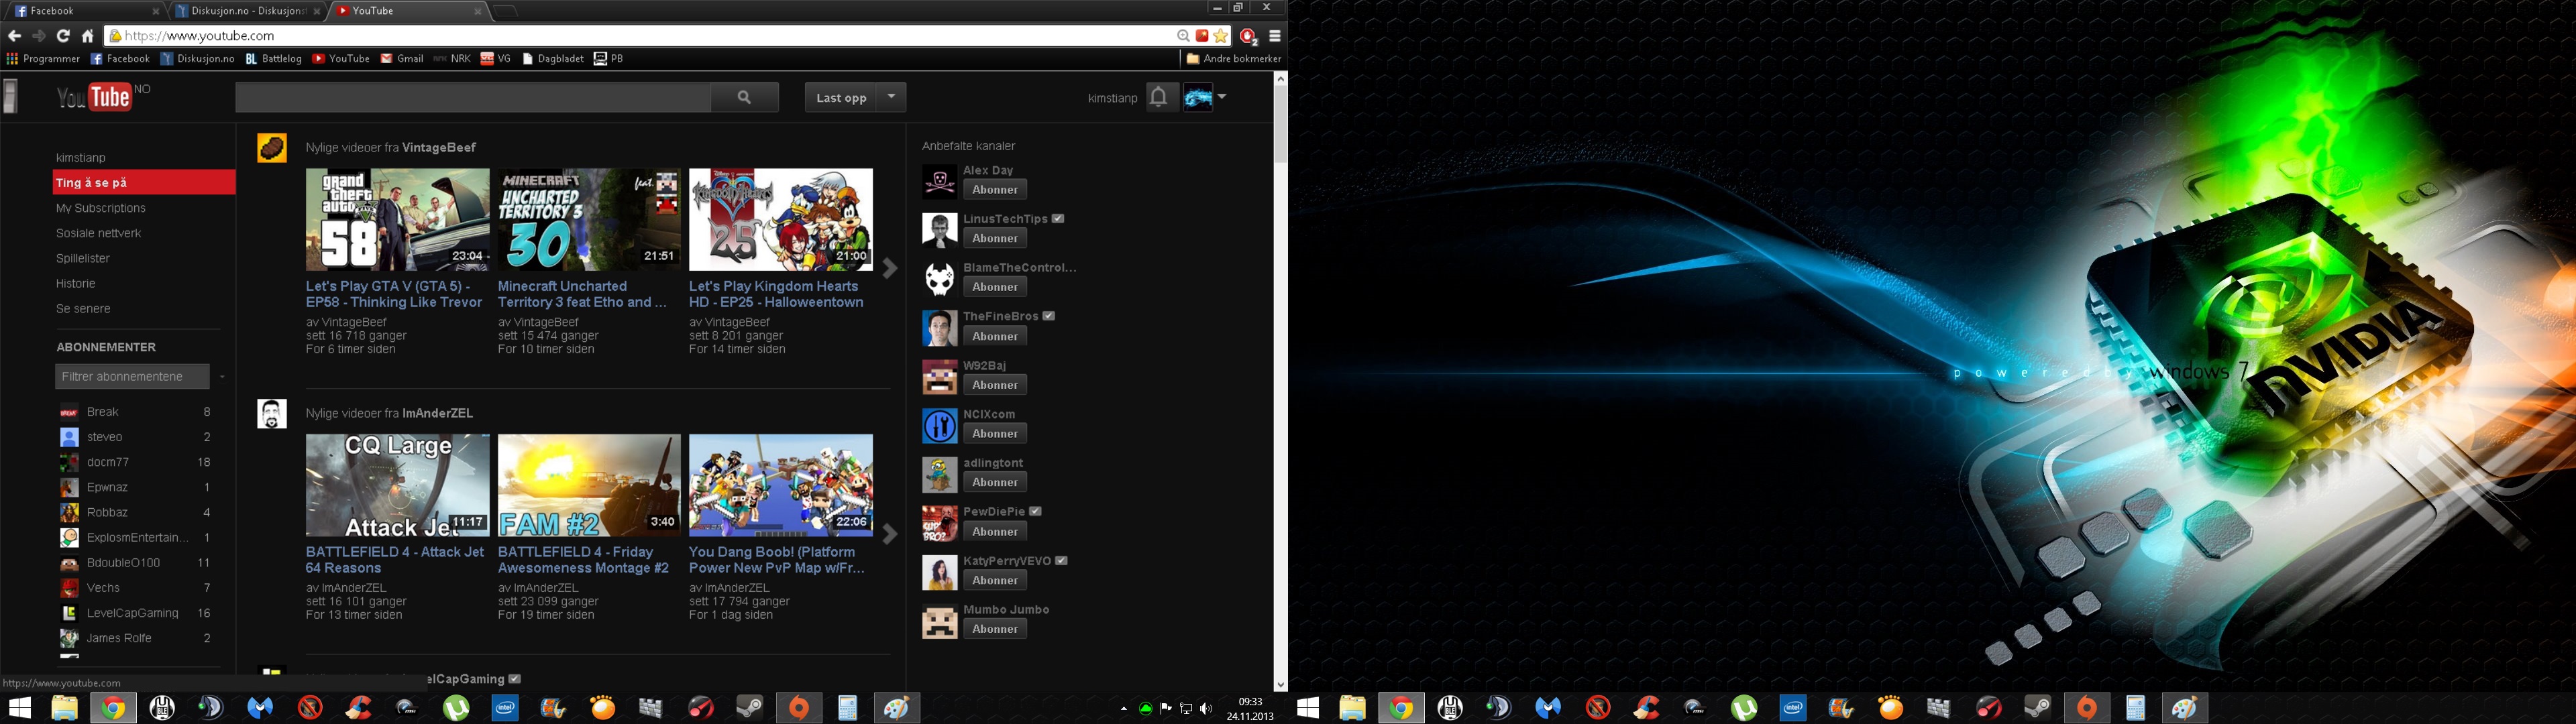Expand the Last opp dropdown arrow
Image resolution: width=2576 pixels, height=724 pixels.
click(x=891, y=97)
